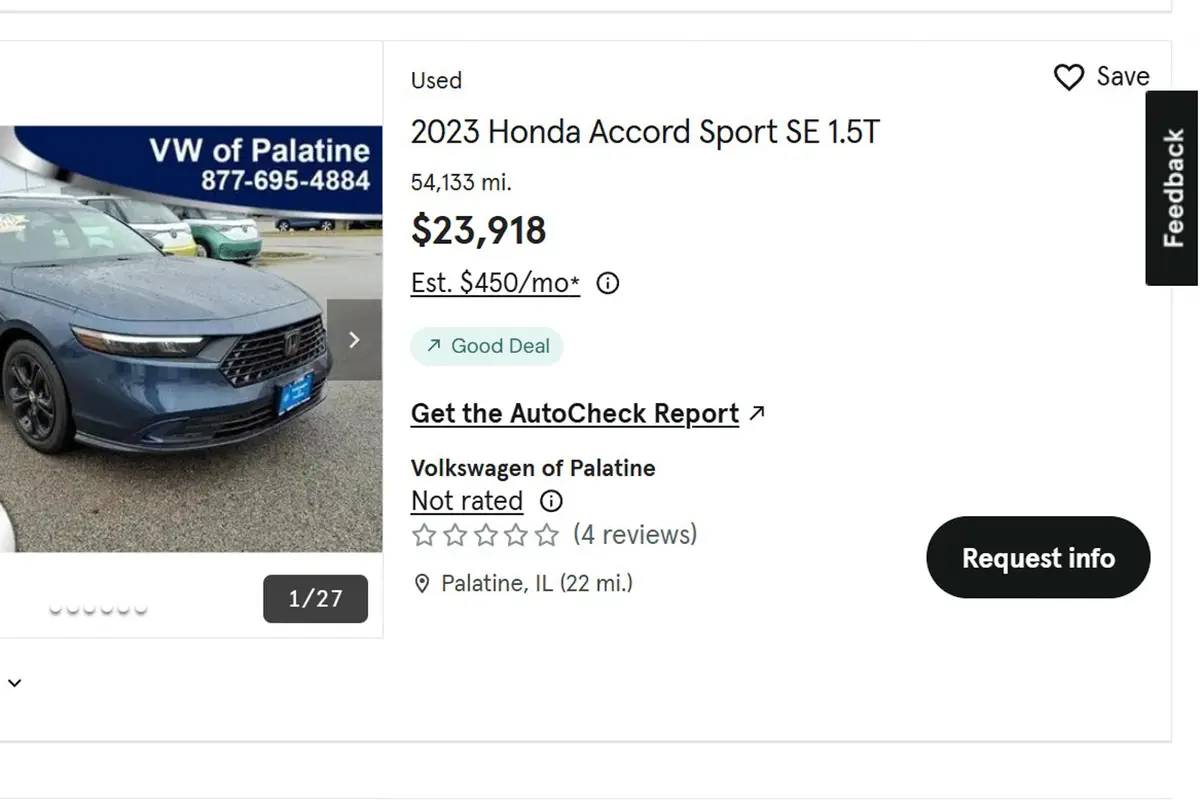This screenshot has width=1200, height=800.
Task: Open the Feedback tab on the right edge
Action: pos(1170,186)
